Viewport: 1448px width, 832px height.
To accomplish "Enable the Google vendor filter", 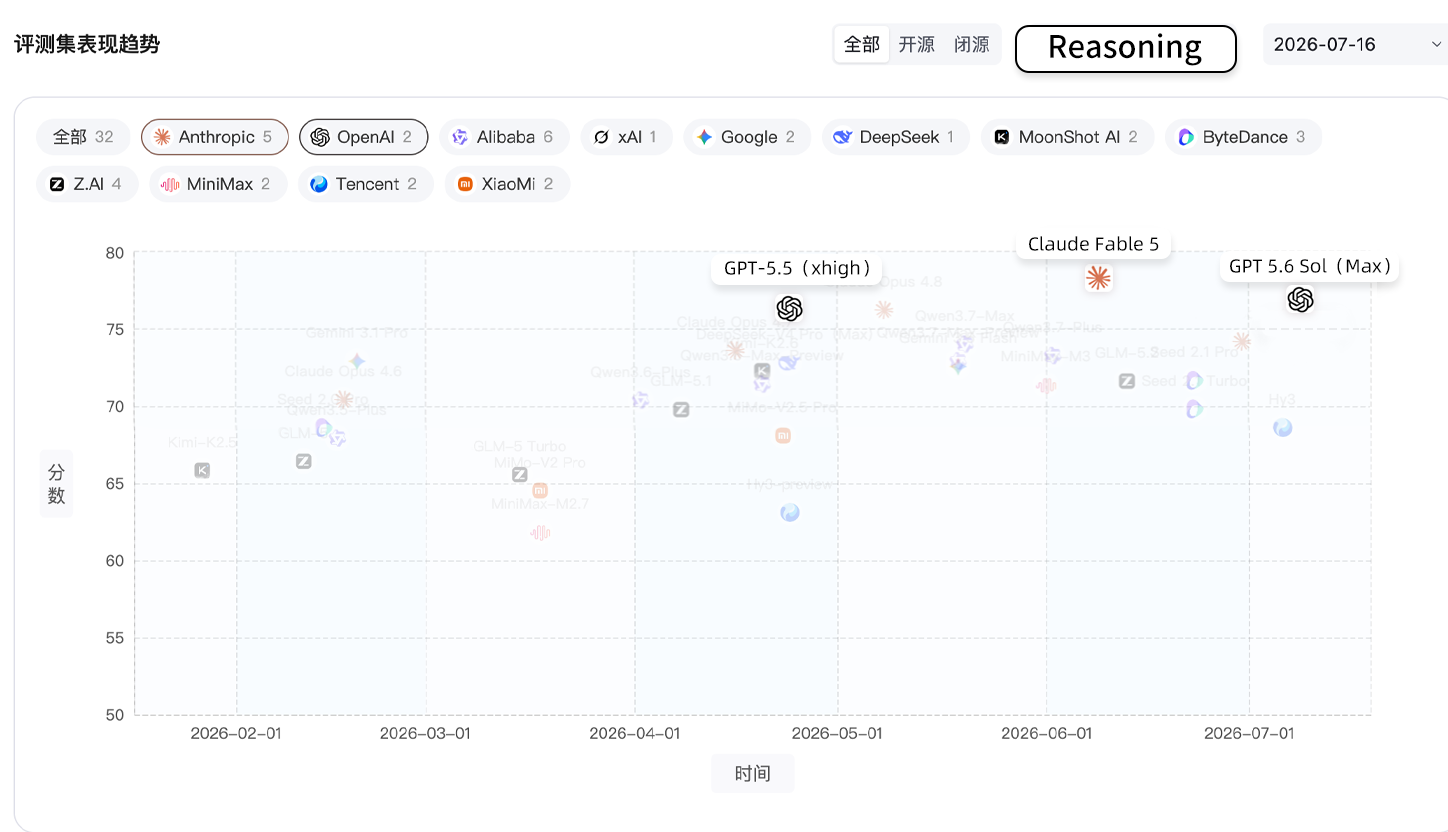I will coord(748,137).
